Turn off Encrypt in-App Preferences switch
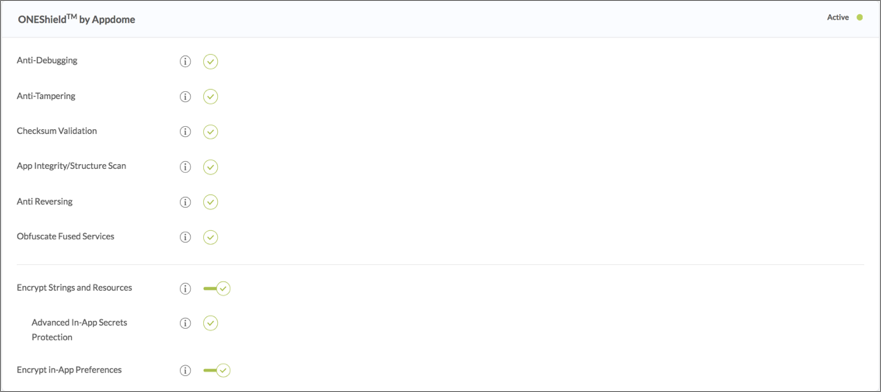The width and height of the screenshot is (881, 392). click(217, 371)
